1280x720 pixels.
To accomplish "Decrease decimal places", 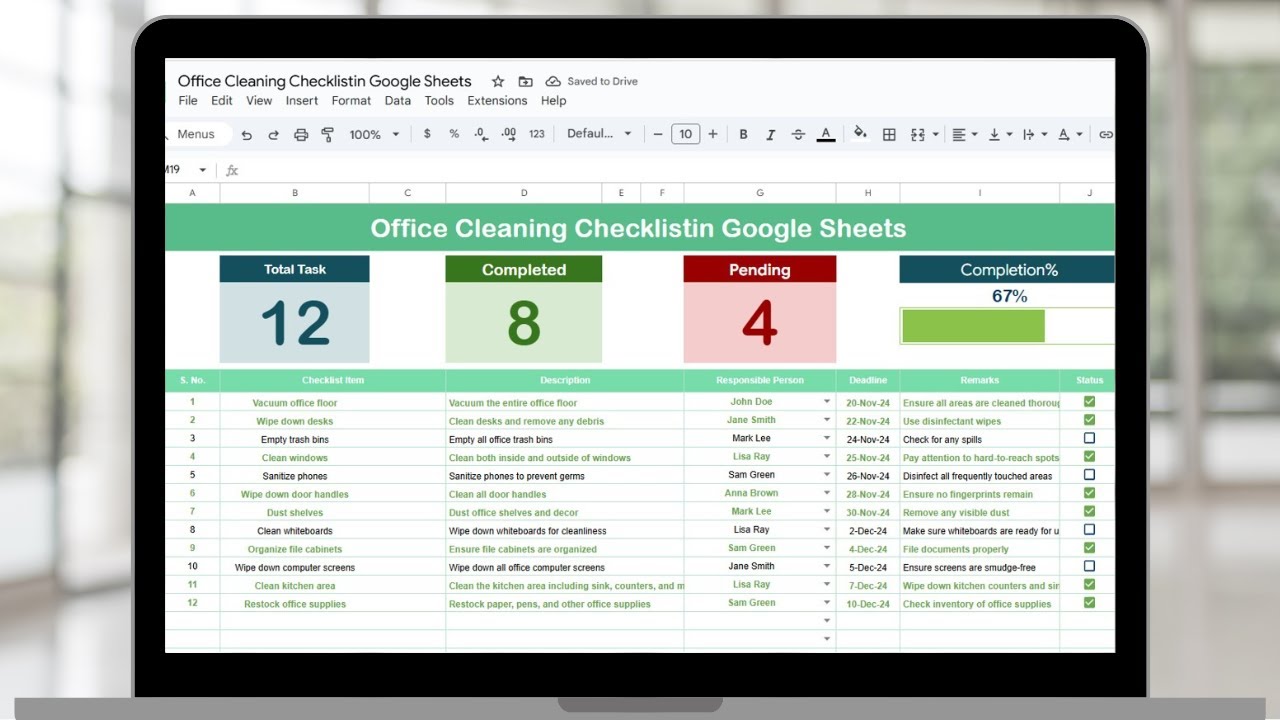I will point(481,134).
